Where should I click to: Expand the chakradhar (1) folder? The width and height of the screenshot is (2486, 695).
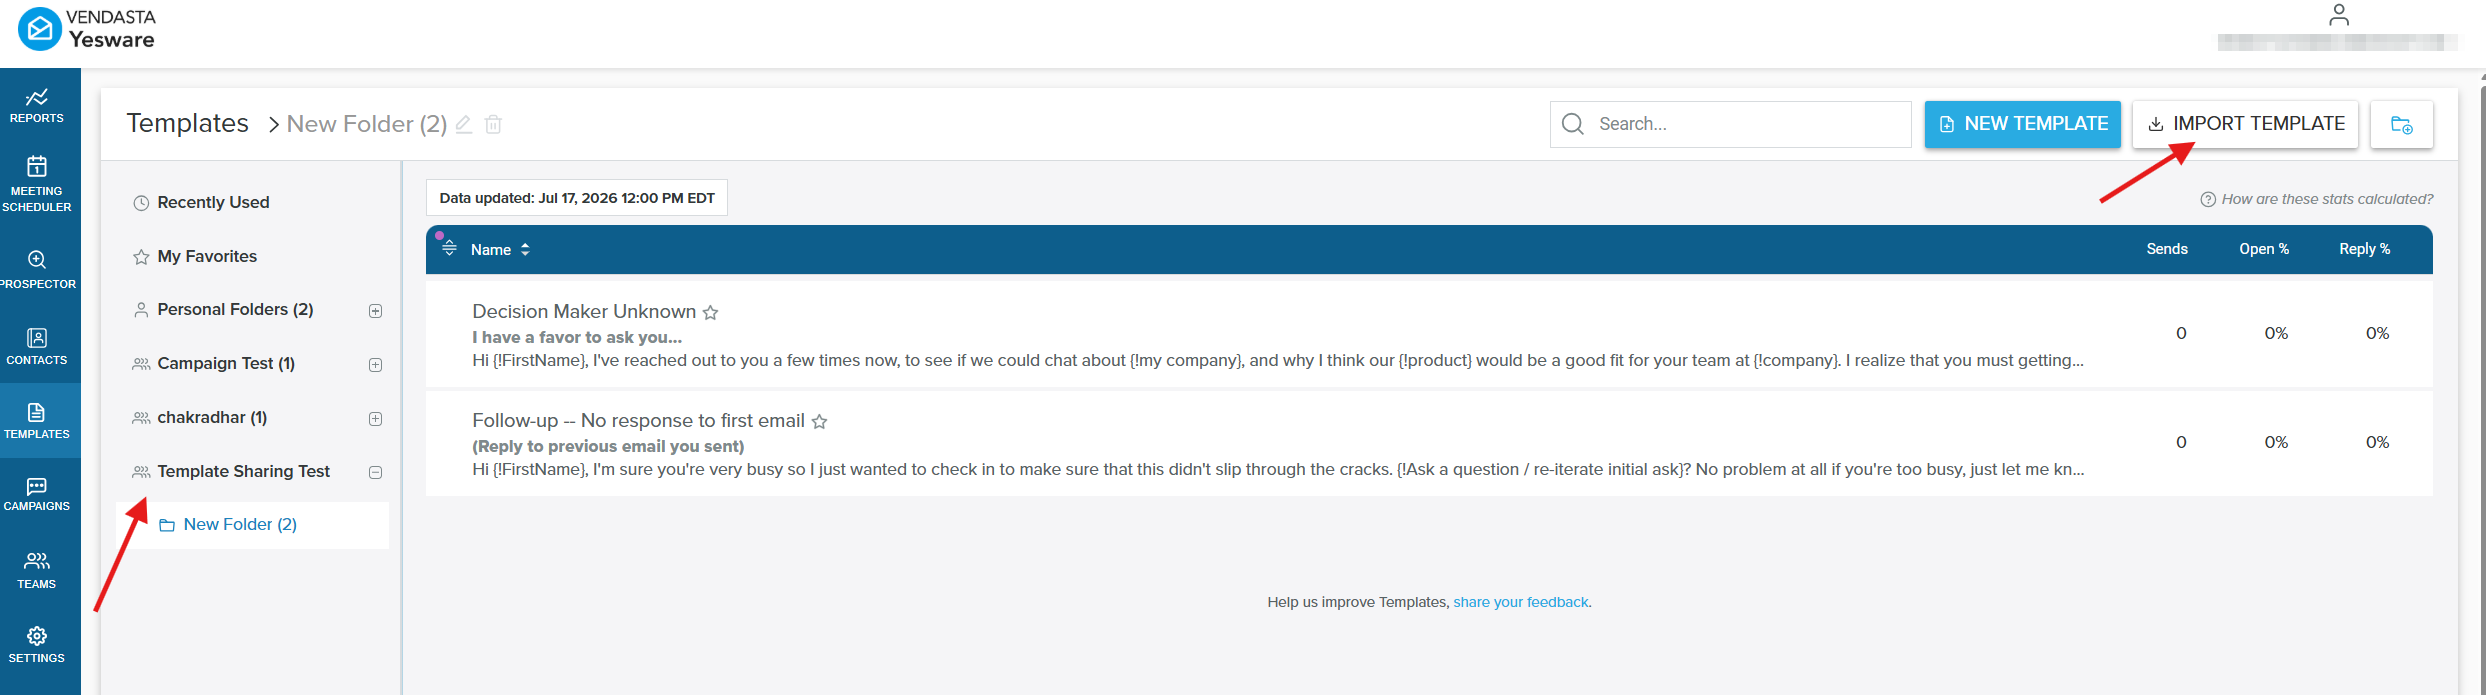pyautogui.click(x=376, y=419)
